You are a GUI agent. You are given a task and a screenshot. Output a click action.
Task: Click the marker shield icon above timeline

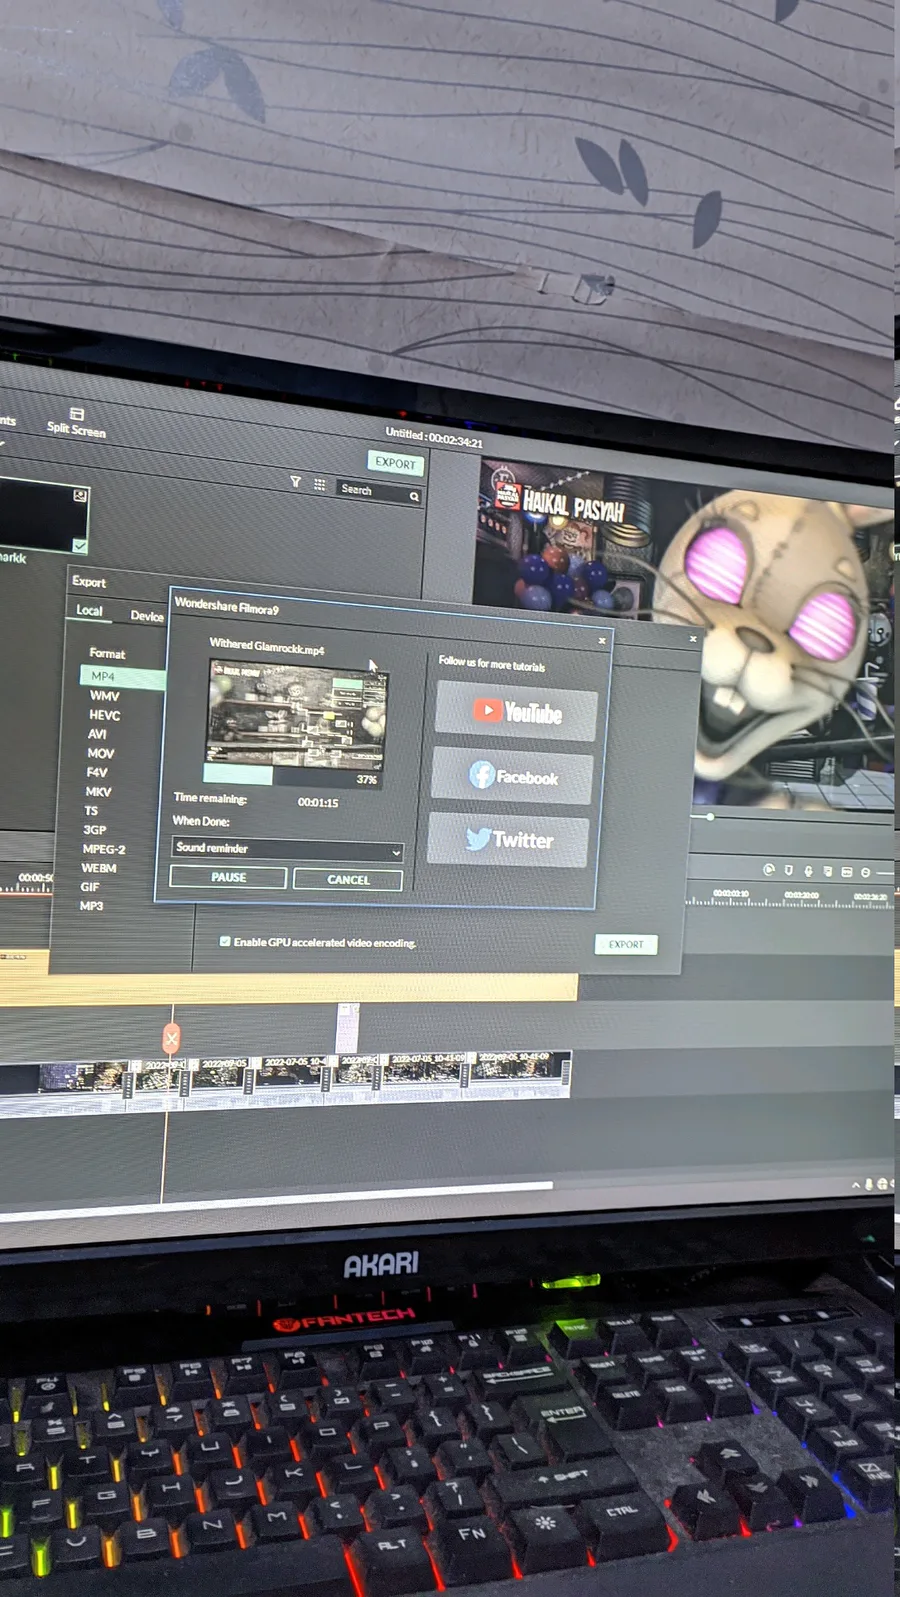pyautogui.click(x=788, y=870)
